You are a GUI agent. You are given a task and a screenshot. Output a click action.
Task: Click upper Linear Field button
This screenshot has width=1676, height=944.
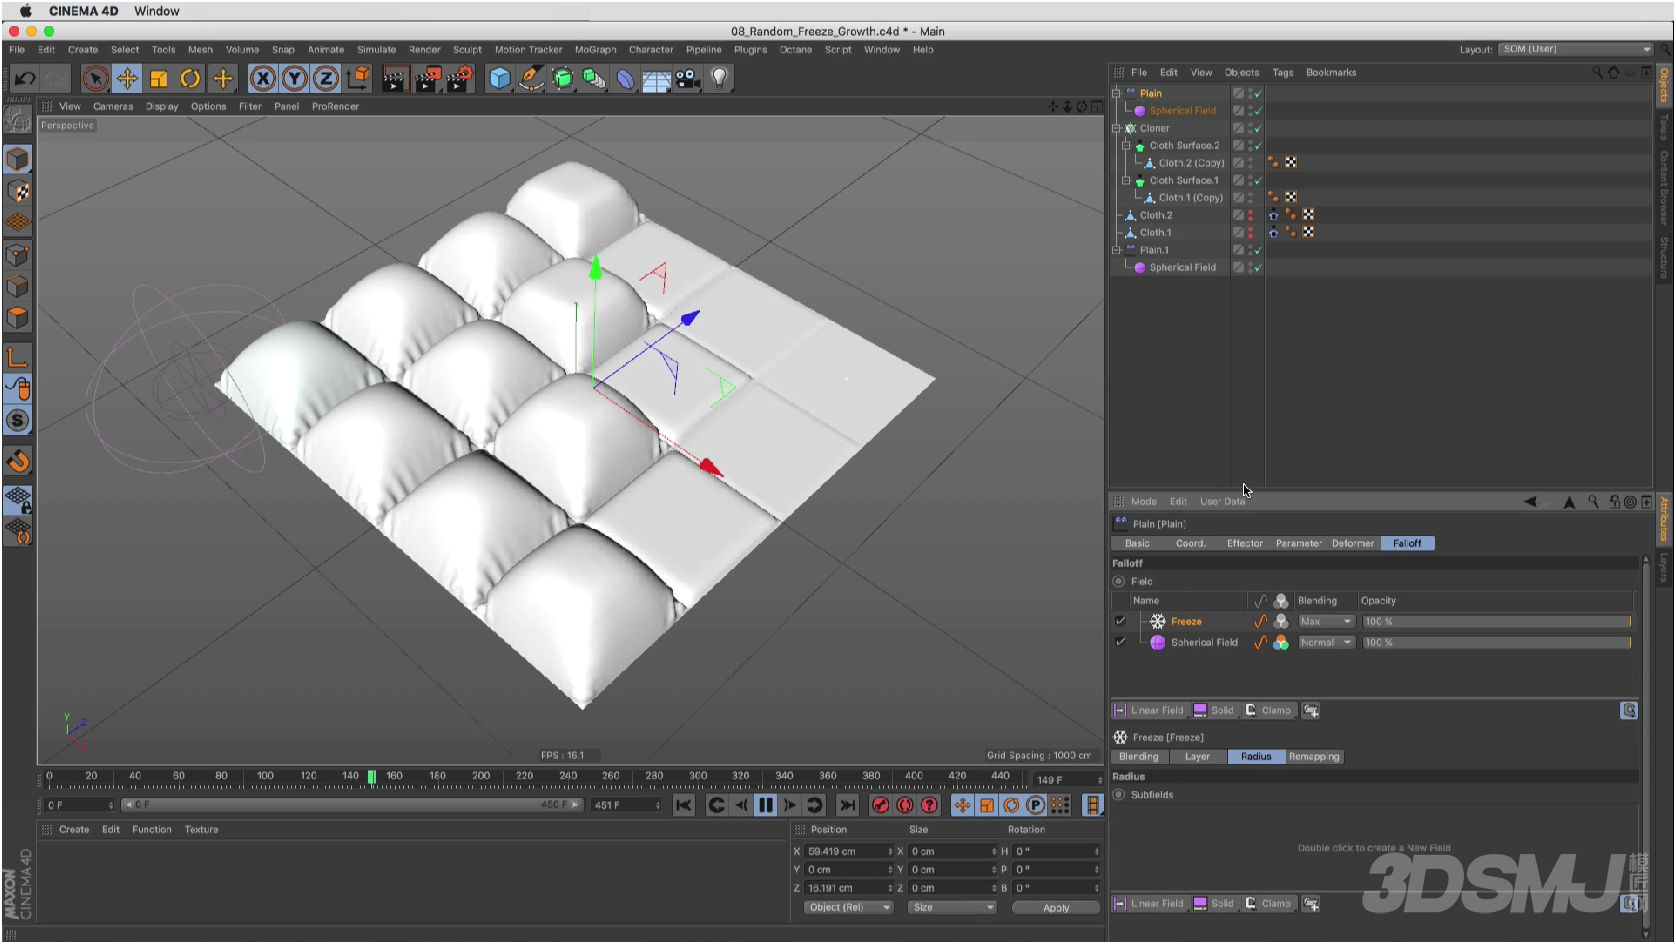coord(1149,710)
